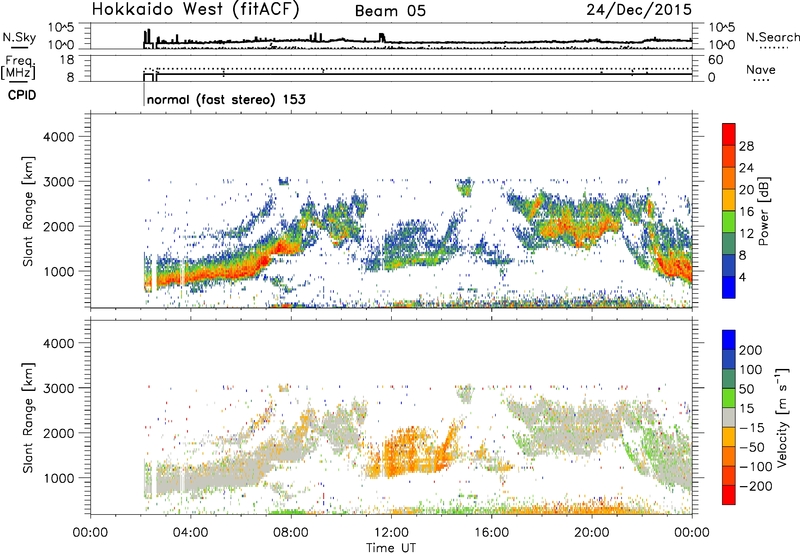Click the blue bottom of power color bar
The image size is (800, 554).
pos(729,288)
